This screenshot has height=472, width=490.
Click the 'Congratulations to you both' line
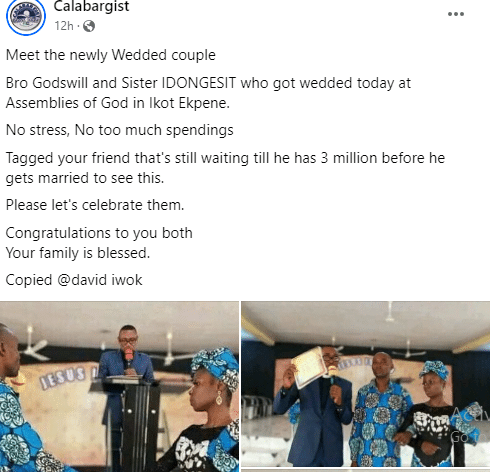click(x=99, y=233)
